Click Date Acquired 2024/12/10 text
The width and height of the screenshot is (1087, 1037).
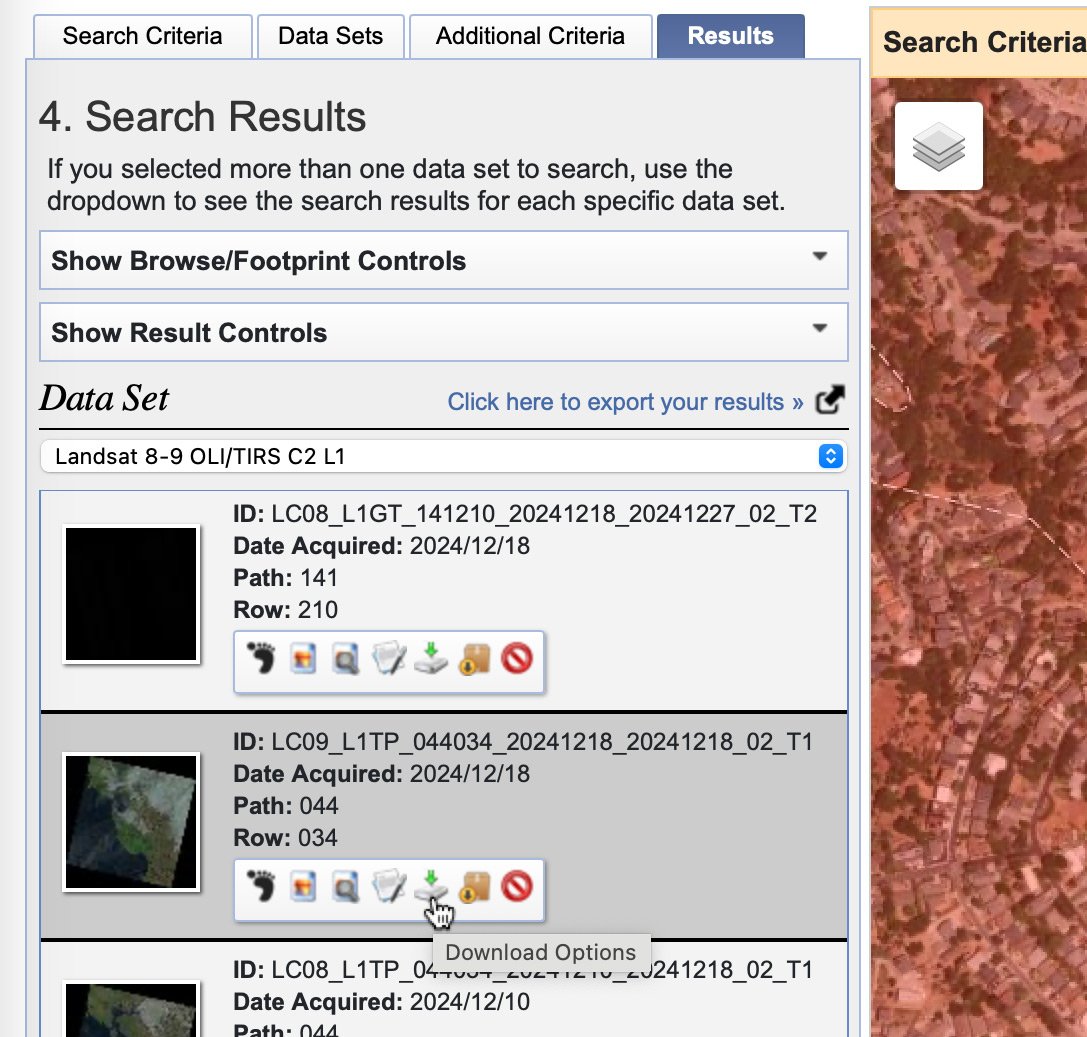click(x=382, y=1002)
